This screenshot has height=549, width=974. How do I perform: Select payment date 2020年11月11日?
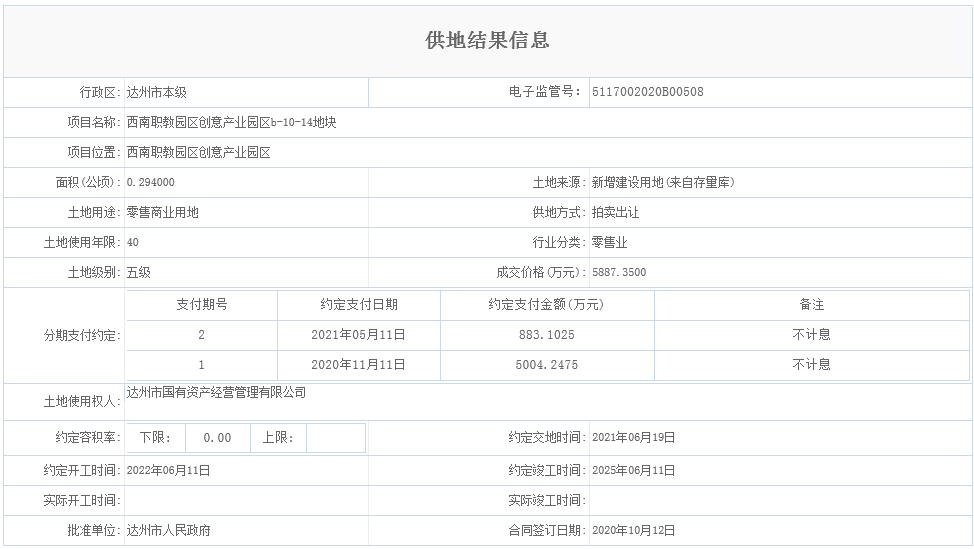(x=358, y=365)
